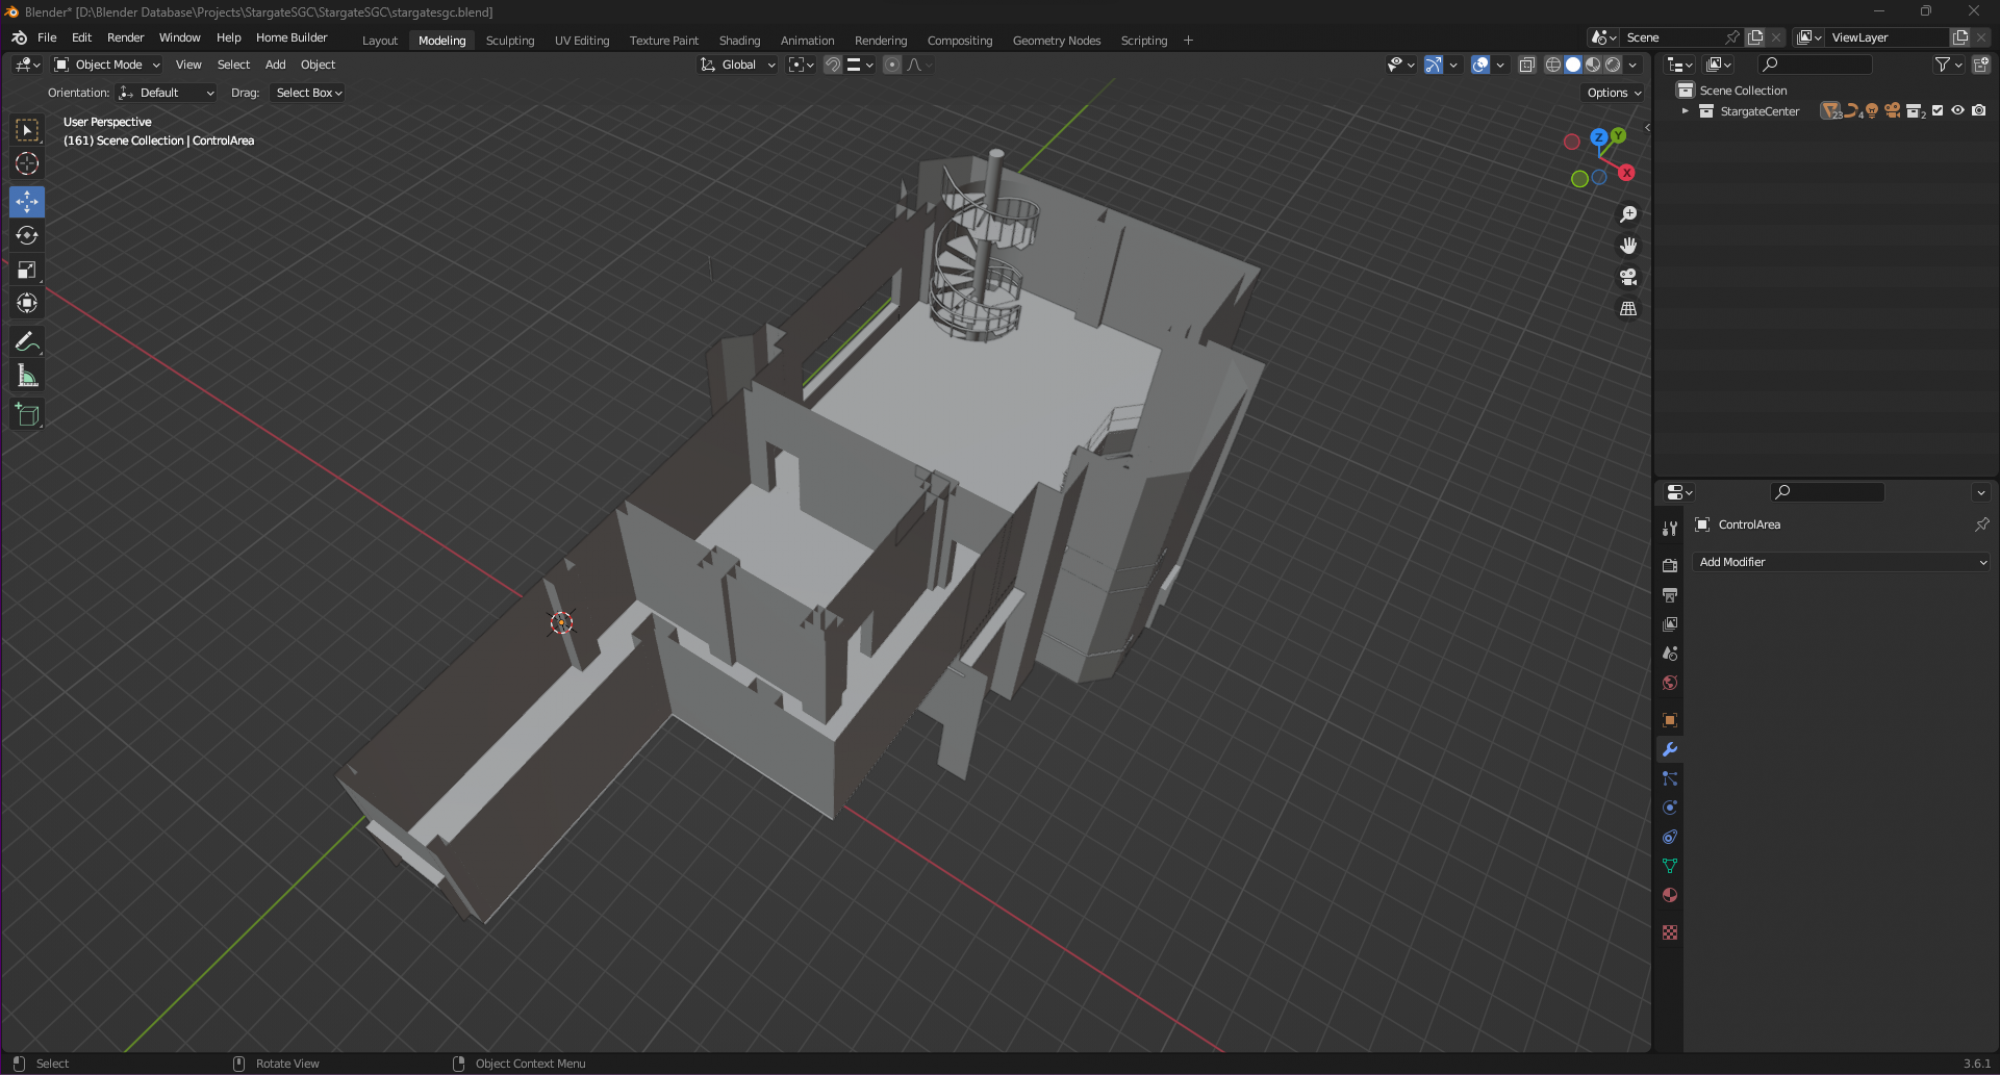The width and height of the screenshot is (2000, 1075).
Task: Toggle camera view in the viewport
Action: 1628,277
